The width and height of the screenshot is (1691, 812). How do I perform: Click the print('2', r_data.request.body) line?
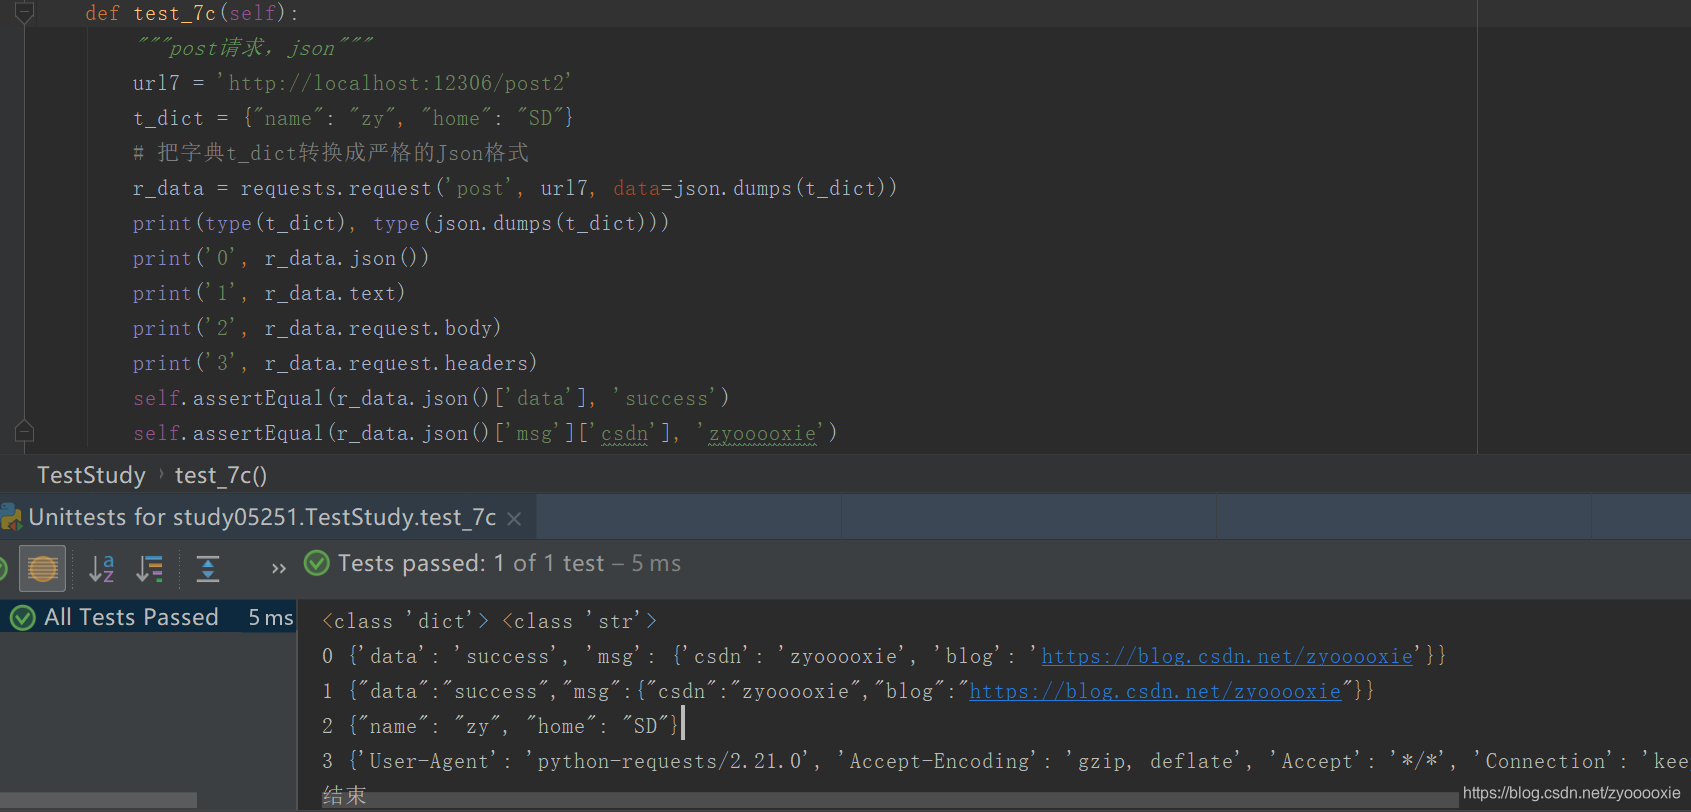[x=317, y=328]
